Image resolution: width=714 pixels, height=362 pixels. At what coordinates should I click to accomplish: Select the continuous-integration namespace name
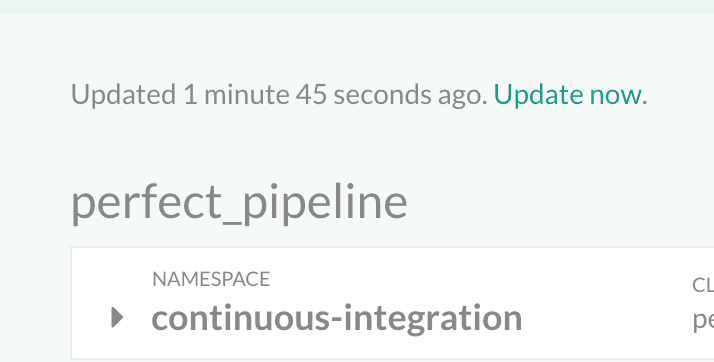(x=337, y=318)
